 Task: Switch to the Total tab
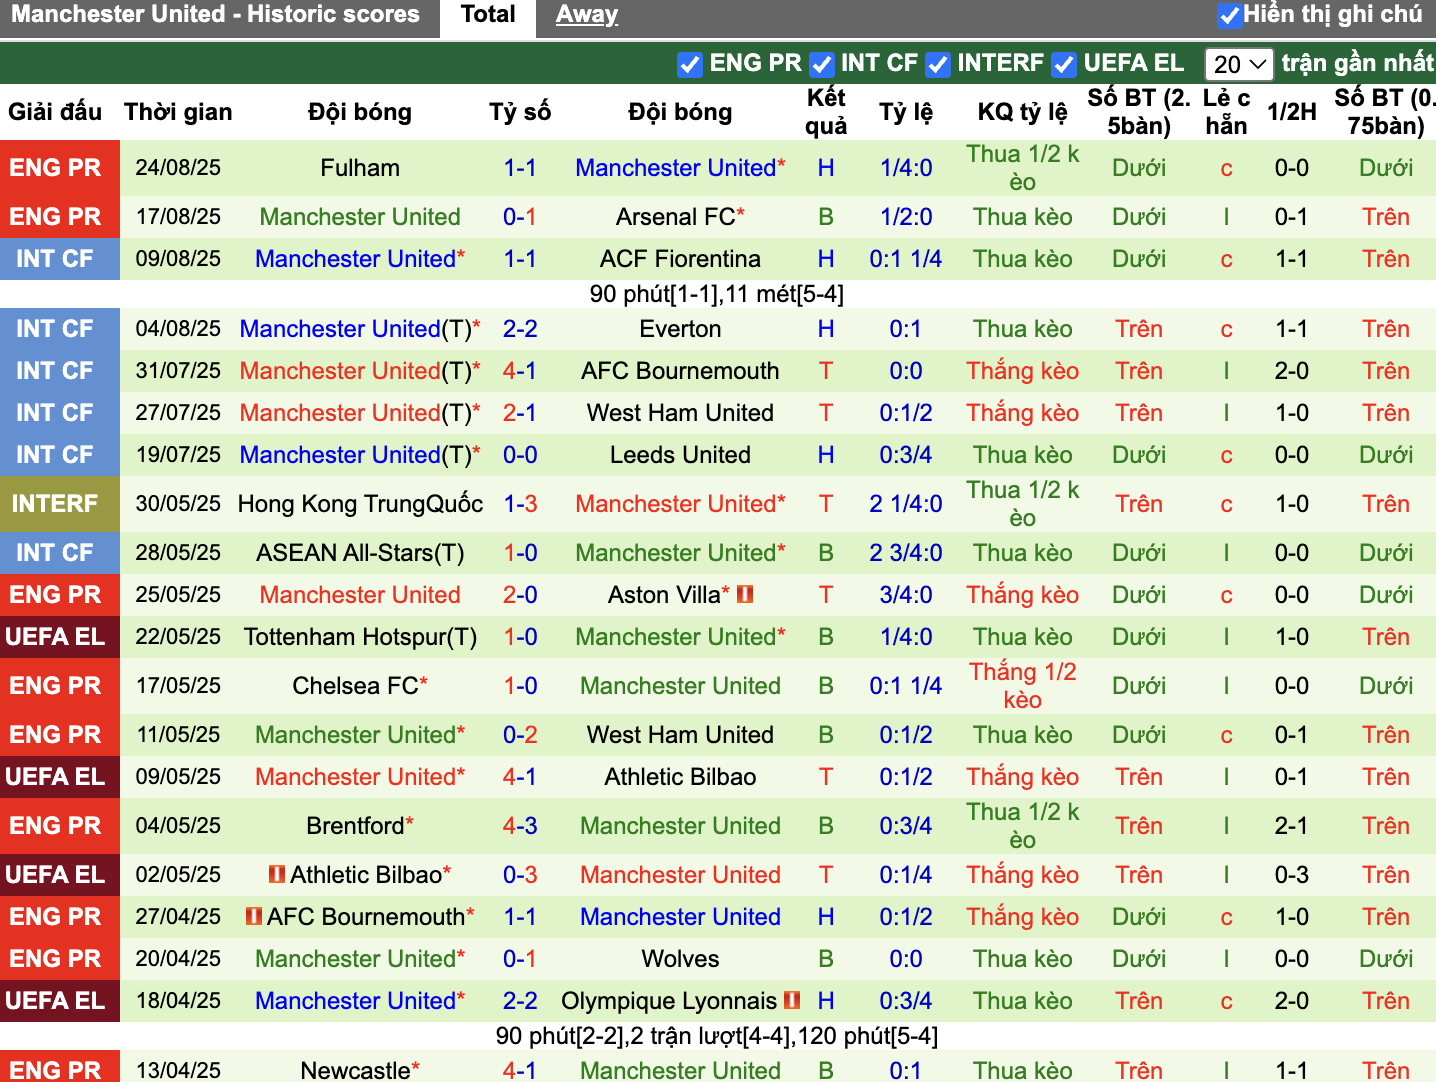click(x=488, y=15)
